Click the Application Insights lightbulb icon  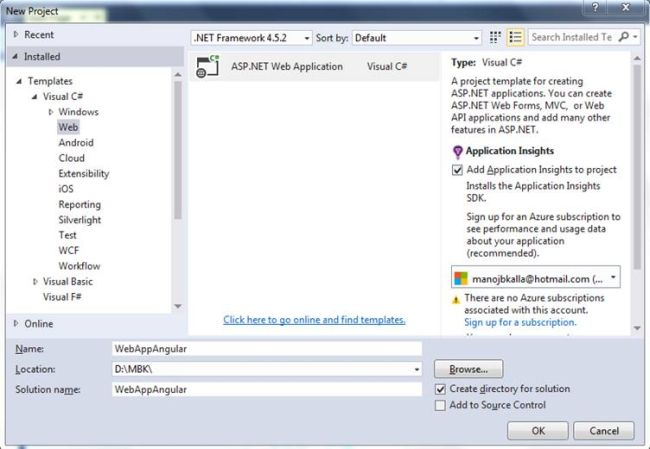(457, 152)
